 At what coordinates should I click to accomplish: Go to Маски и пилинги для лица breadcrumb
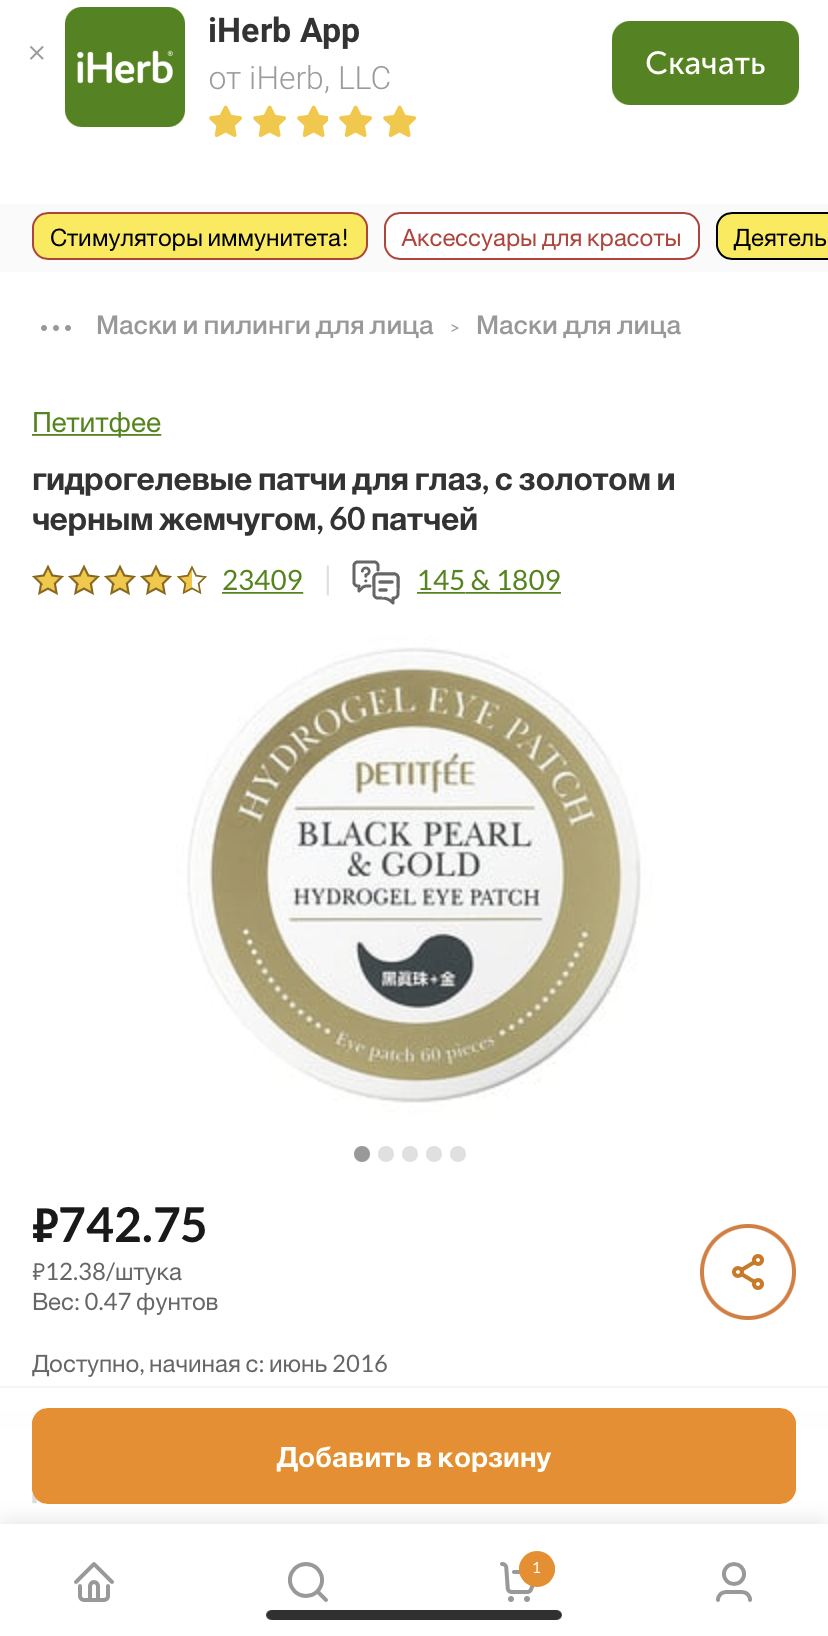(x=265, y=325)
